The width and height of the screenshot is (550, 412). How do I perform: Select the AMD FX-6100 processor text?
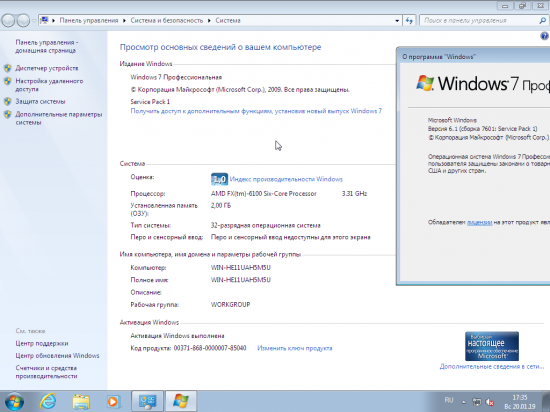pyautogui.click(x=263, y=194)
